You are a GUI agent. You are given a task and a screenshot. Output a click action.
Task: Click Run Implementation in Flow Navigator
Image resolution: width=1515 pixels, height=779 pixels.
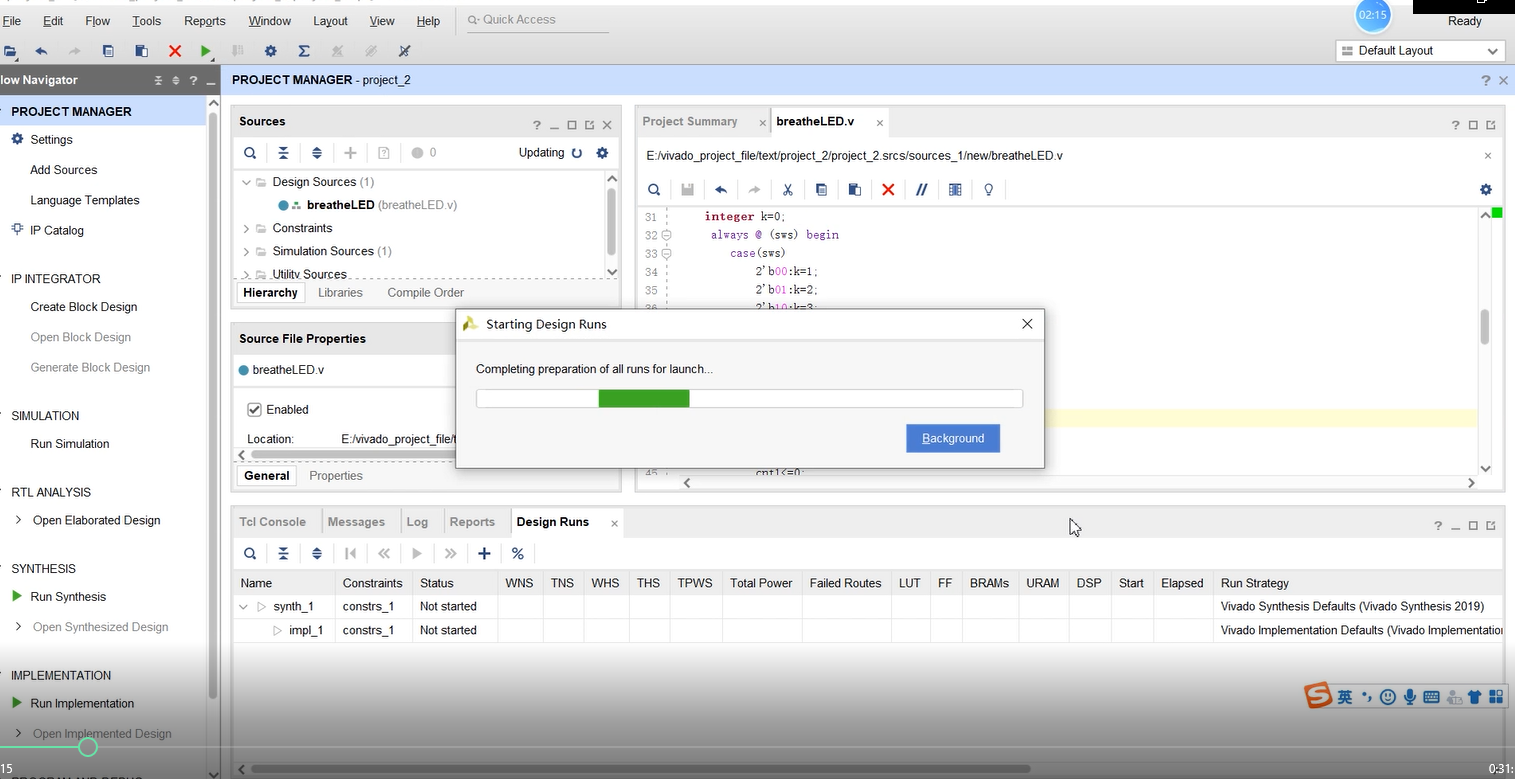coord(82,704)
